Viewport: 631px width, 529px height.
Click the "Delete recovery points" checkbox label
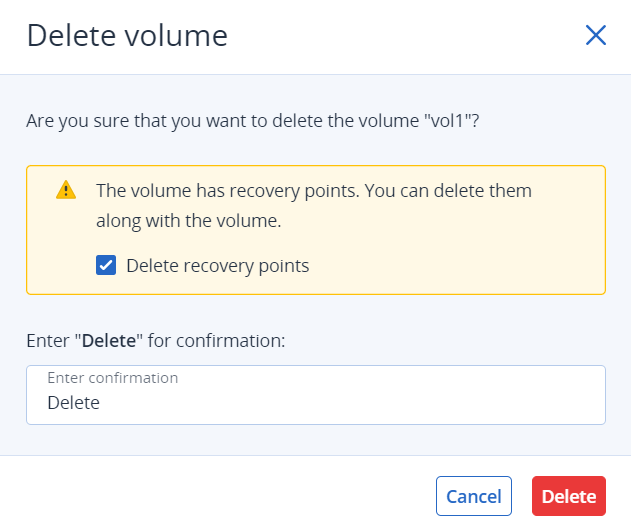pyautogui.click(x=218, y=266)
